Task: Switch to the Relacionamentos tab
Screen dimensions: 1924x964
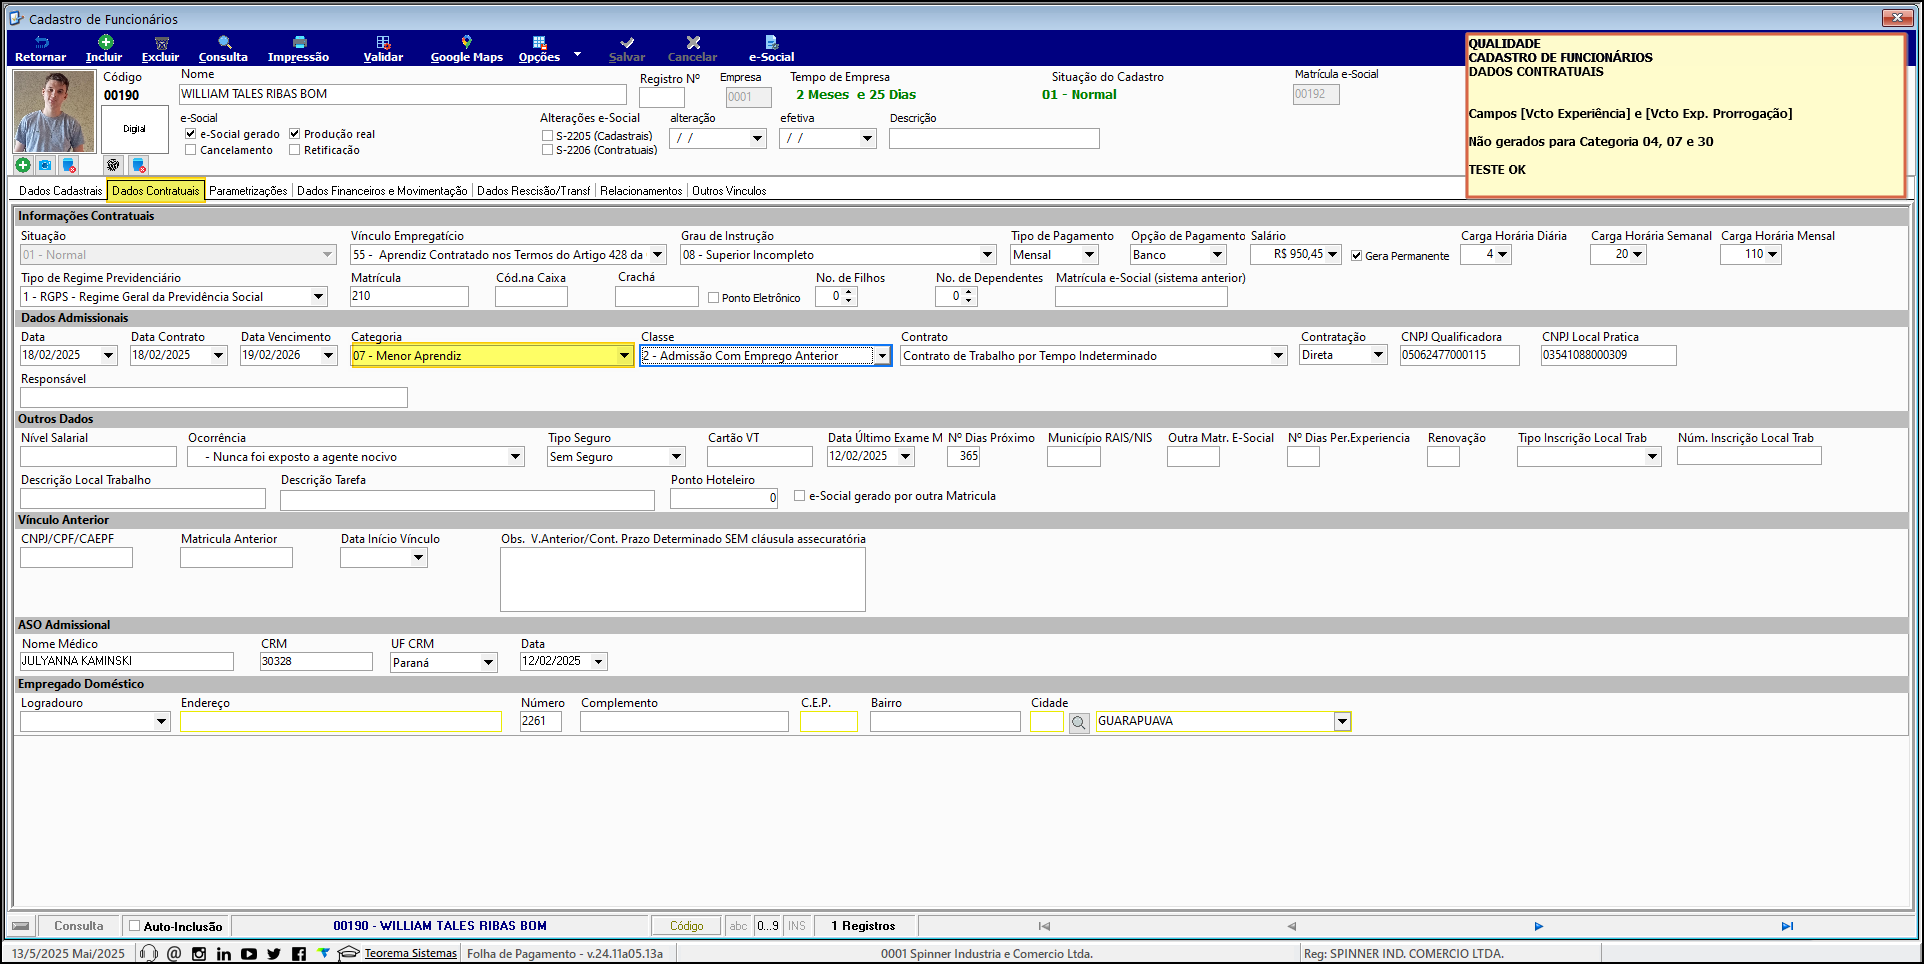Action: 641,191
